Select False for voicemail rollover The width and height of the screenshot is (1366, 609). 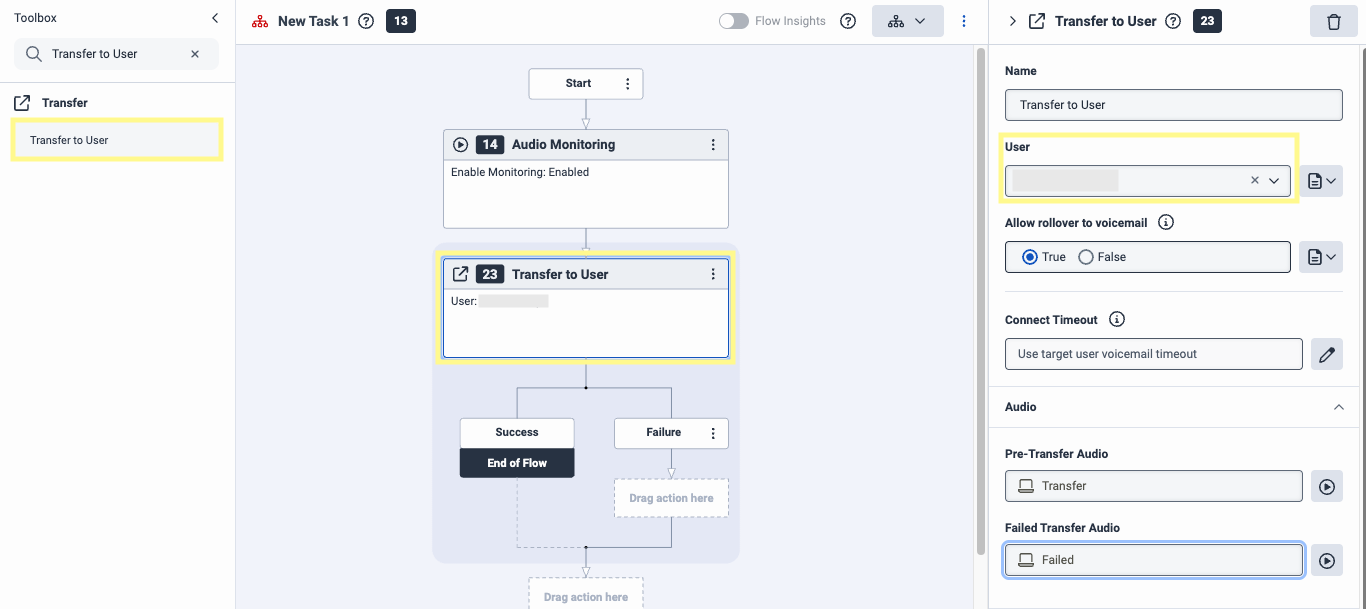(x=1086, y=257)
